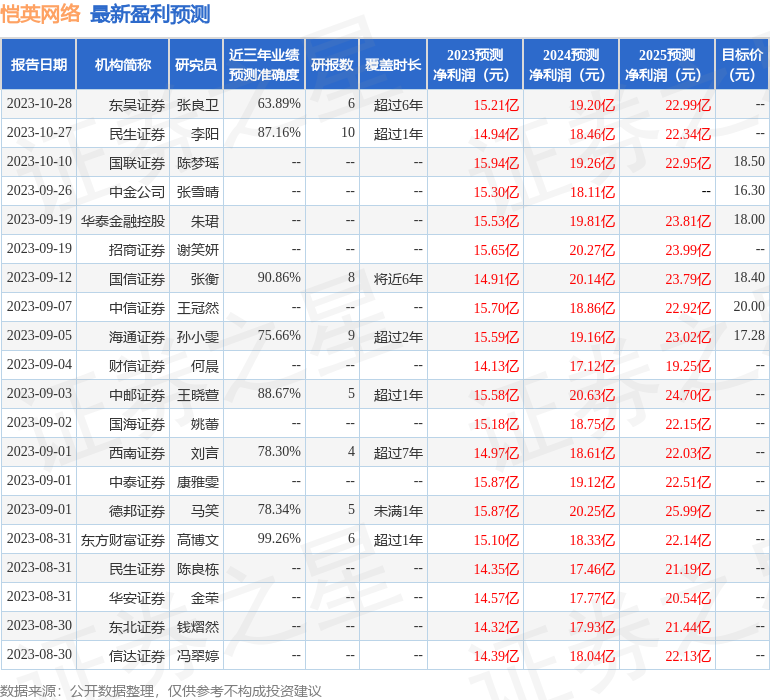Click analyst name 姚蕾

tap(205, 423)
